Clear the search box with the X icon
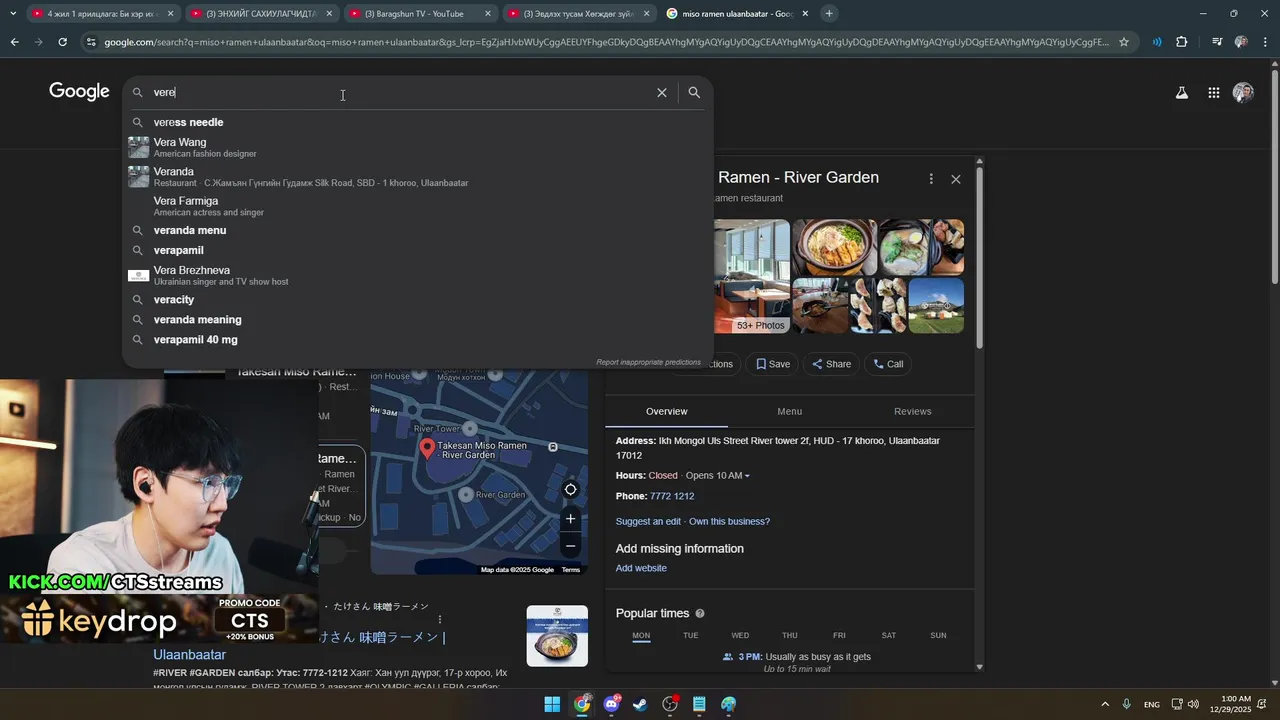This screenshot has width=1280, height=720. 661,92
